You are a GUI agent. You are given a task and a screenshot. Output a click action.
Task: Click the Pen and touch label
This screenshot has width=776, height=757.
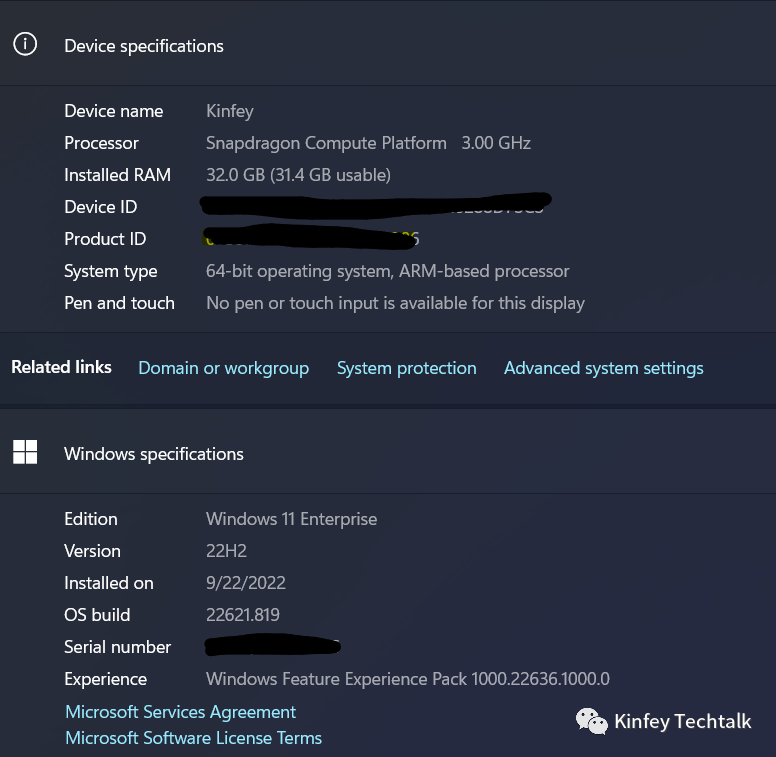coord(119,303)
